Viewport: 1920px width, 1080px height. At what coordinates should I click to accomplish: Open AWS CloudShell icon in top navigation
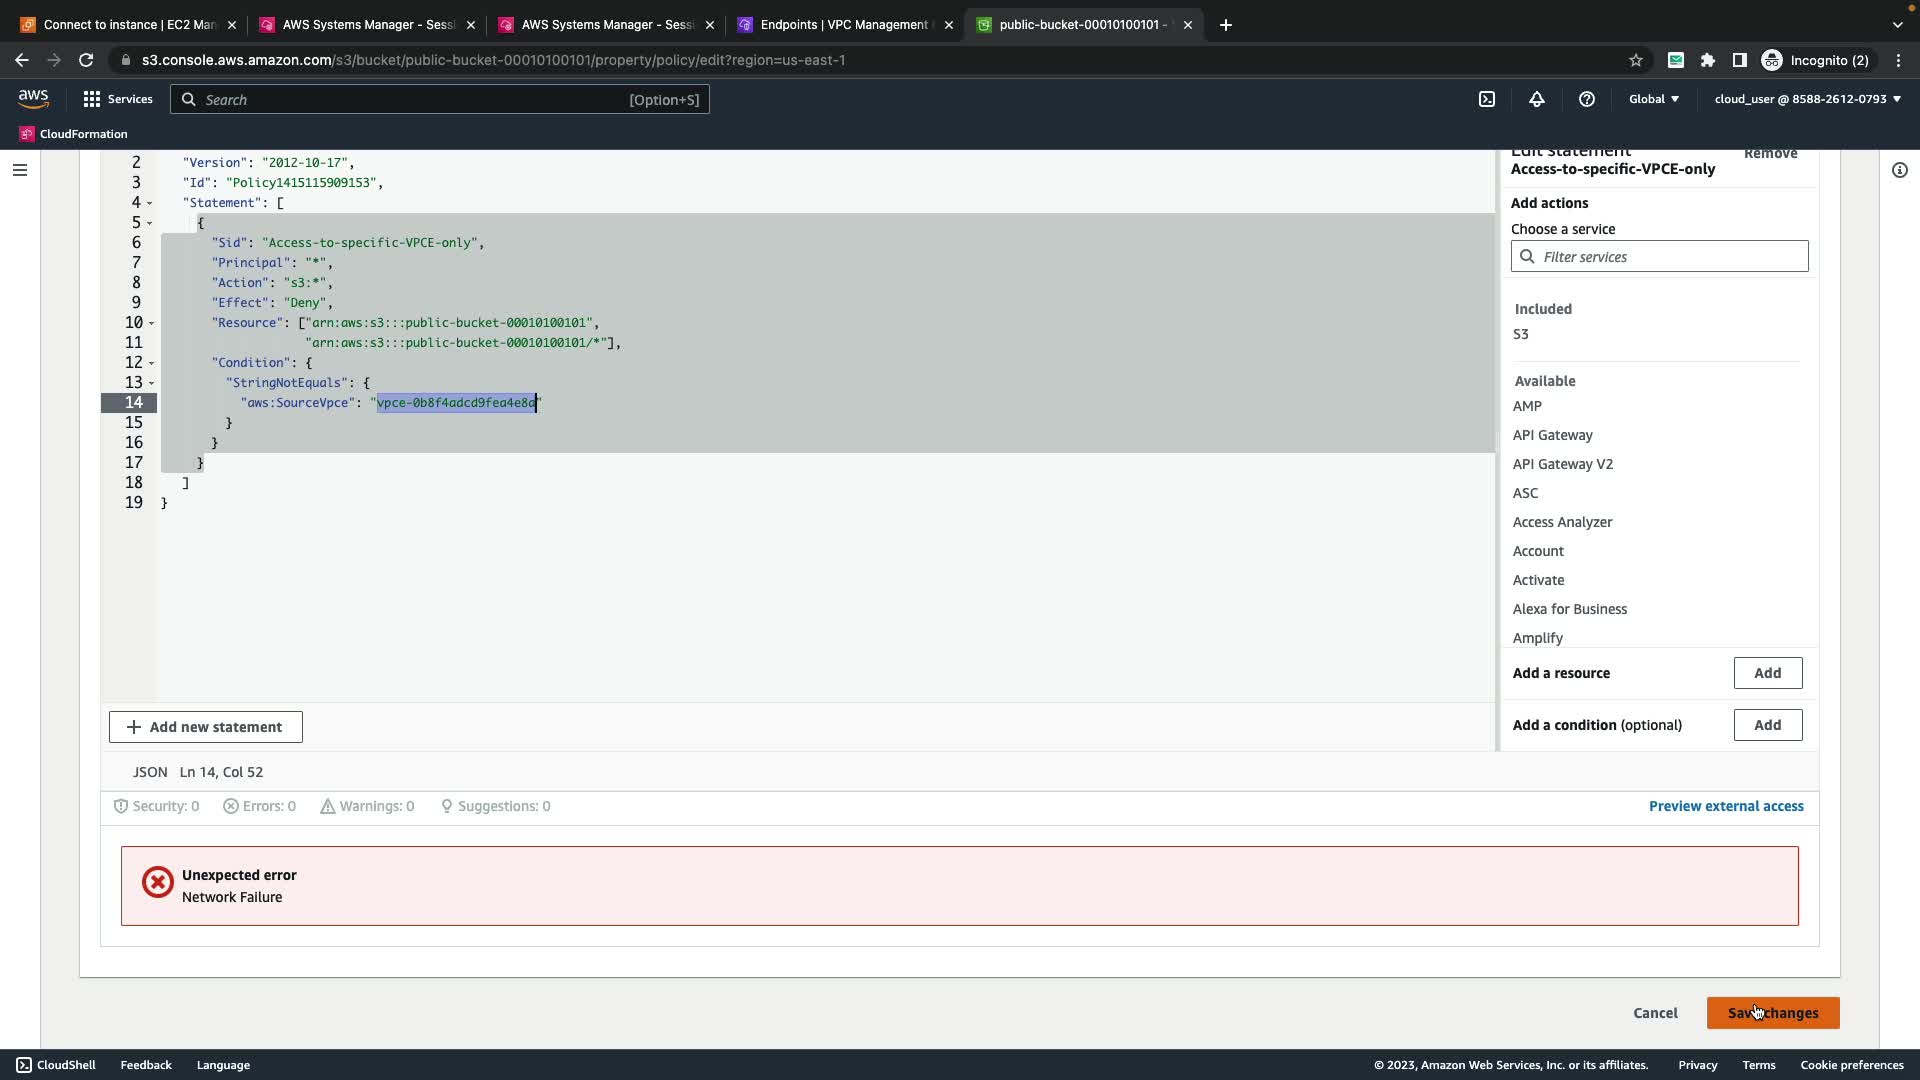pyautogui.click(x=1487, y=99)
